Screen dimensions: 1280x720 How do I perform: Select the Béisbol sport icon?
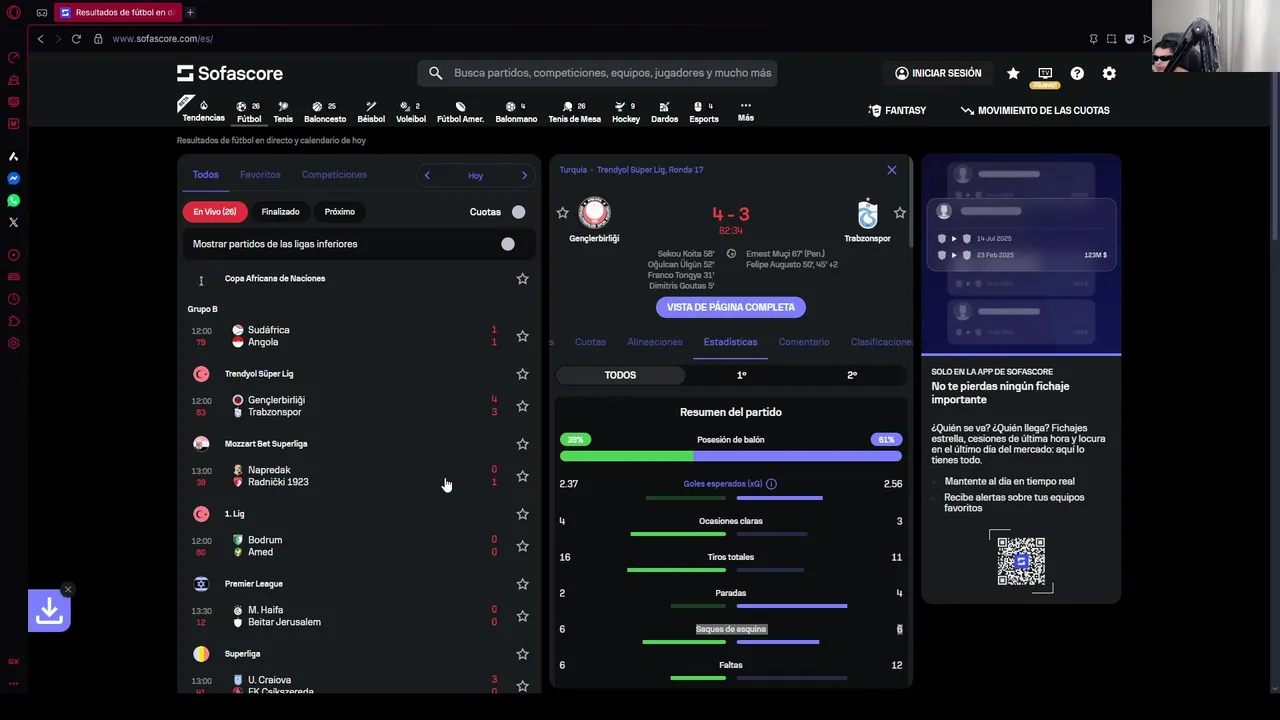[x=371, y=112]
